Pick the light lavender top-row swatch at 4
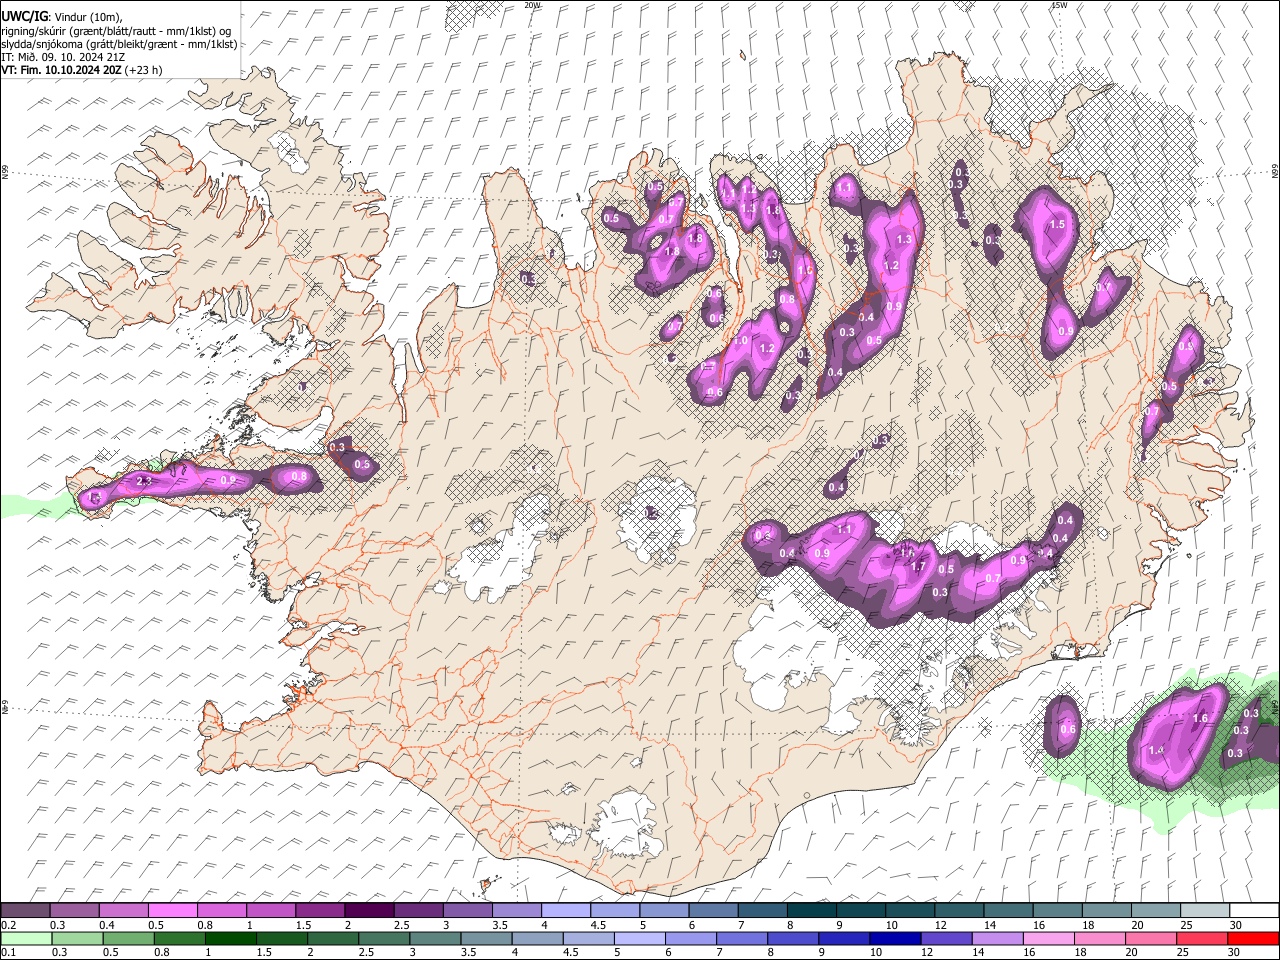Screen dimensions: 1280x960 564,911
